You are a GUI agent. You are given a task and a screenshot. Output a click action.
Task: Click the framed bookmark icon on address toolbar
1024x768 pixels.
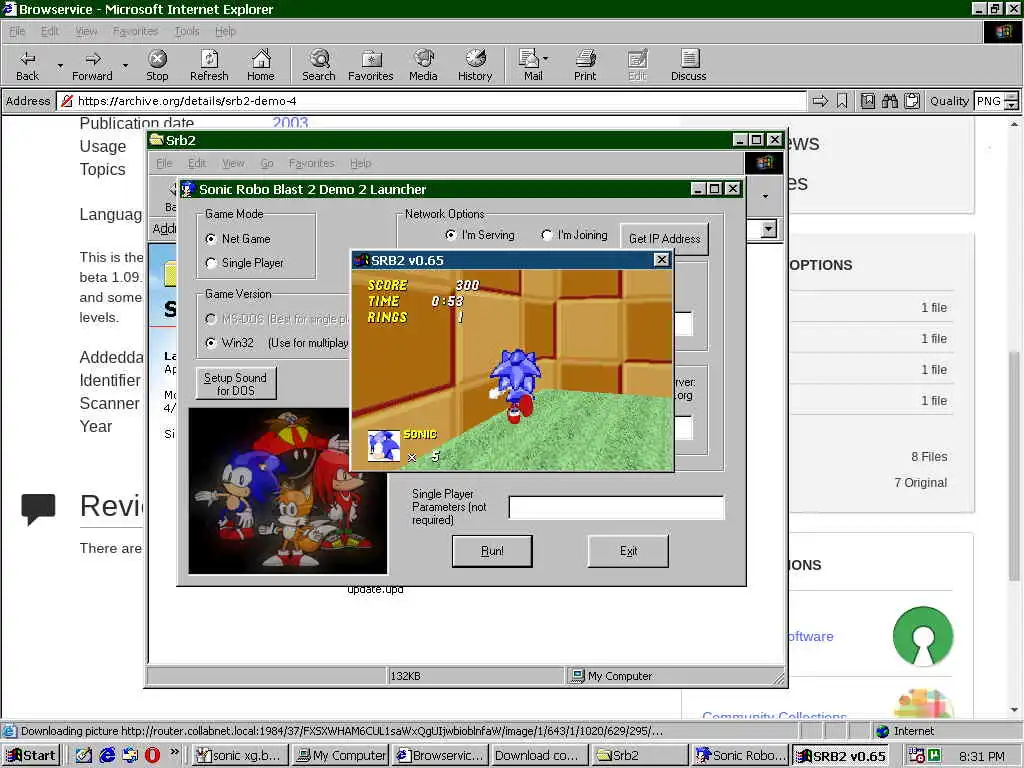[867, 101]
